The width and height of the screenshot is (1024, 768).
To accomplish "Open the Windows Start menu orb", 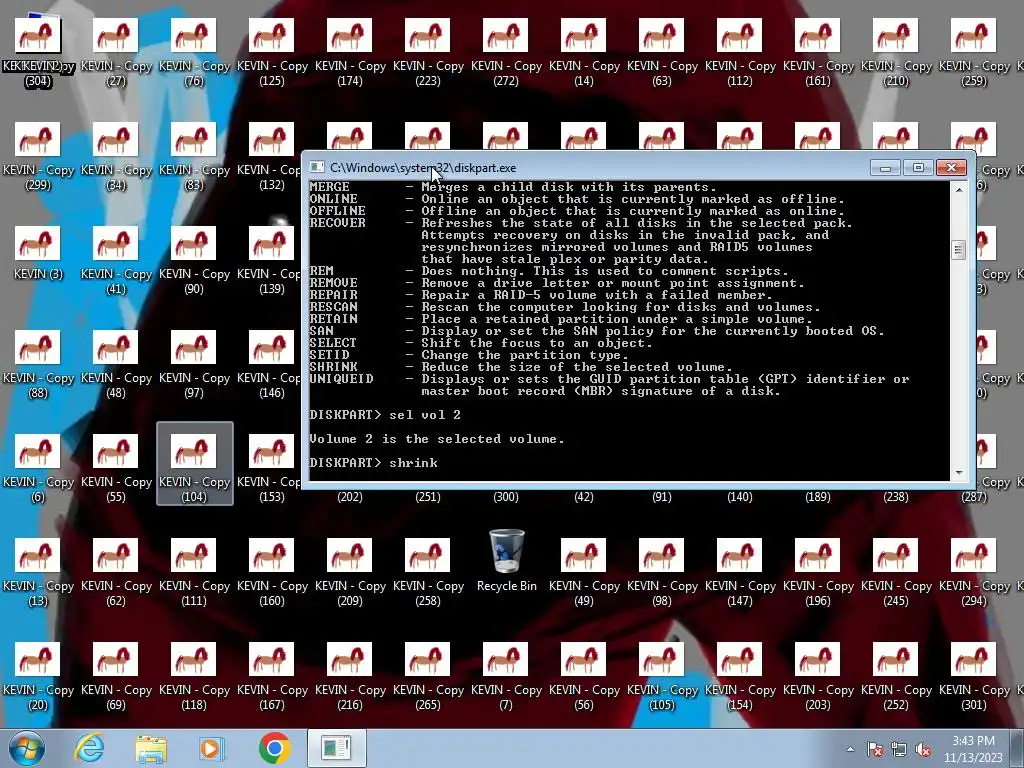I will coord(27,748).
